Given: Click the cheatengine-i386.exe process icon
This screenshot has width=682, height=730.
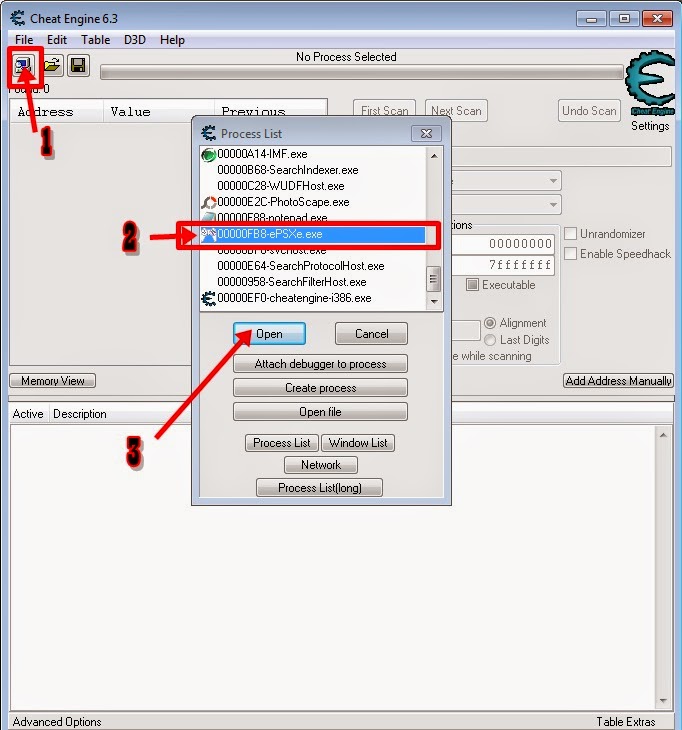Looking at the screenshot, I should click(x=209, y=298).
